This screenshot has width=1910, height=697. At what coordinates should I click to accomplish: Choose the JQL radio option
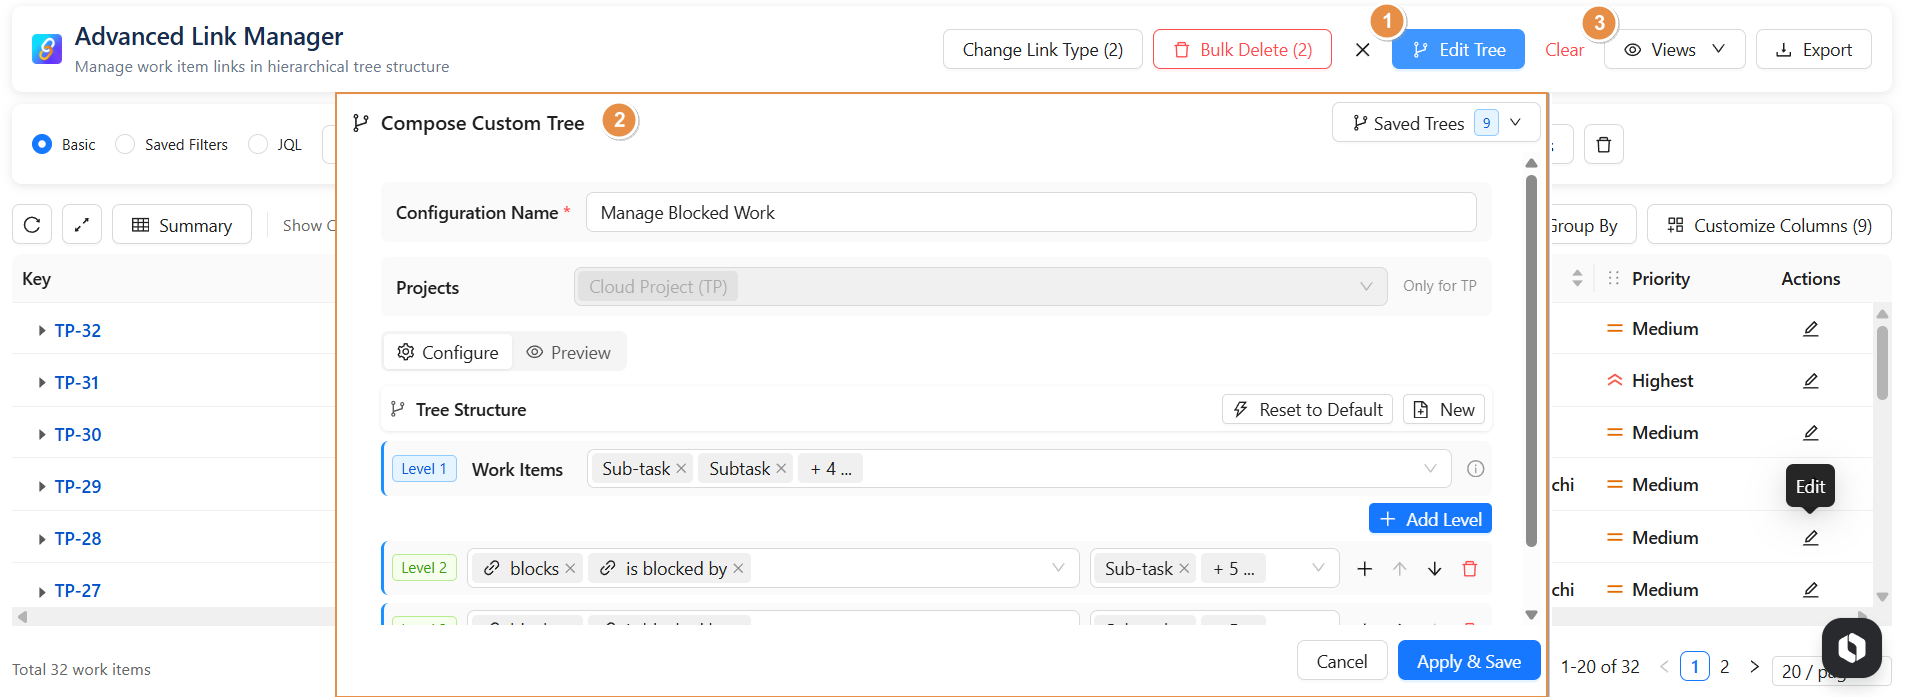tap(258, 144)
